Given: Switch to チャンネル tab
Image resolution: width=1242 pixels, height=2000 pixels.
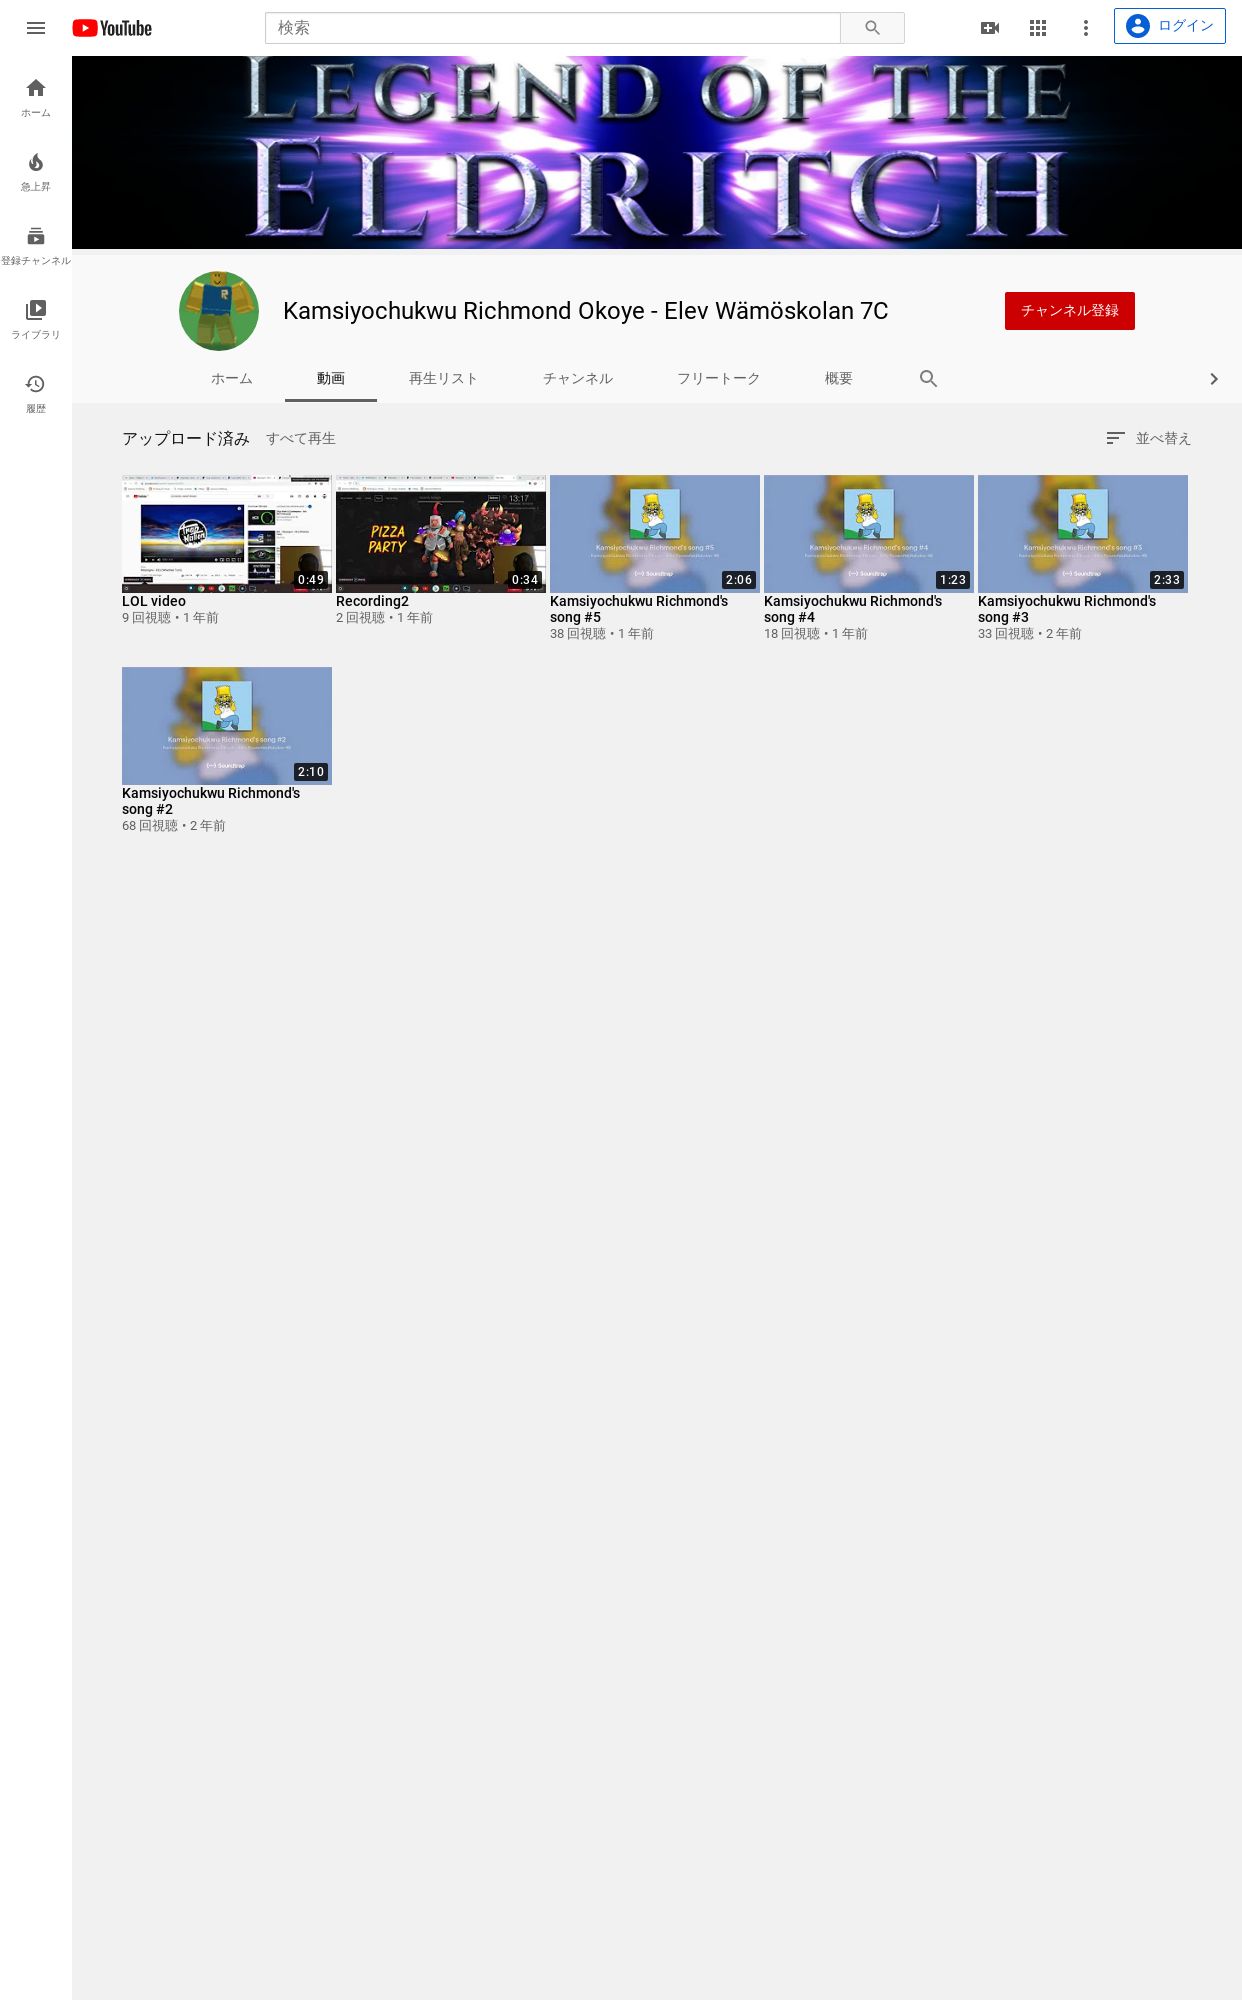Looking at the screenshot, I should tap(578, 379).
